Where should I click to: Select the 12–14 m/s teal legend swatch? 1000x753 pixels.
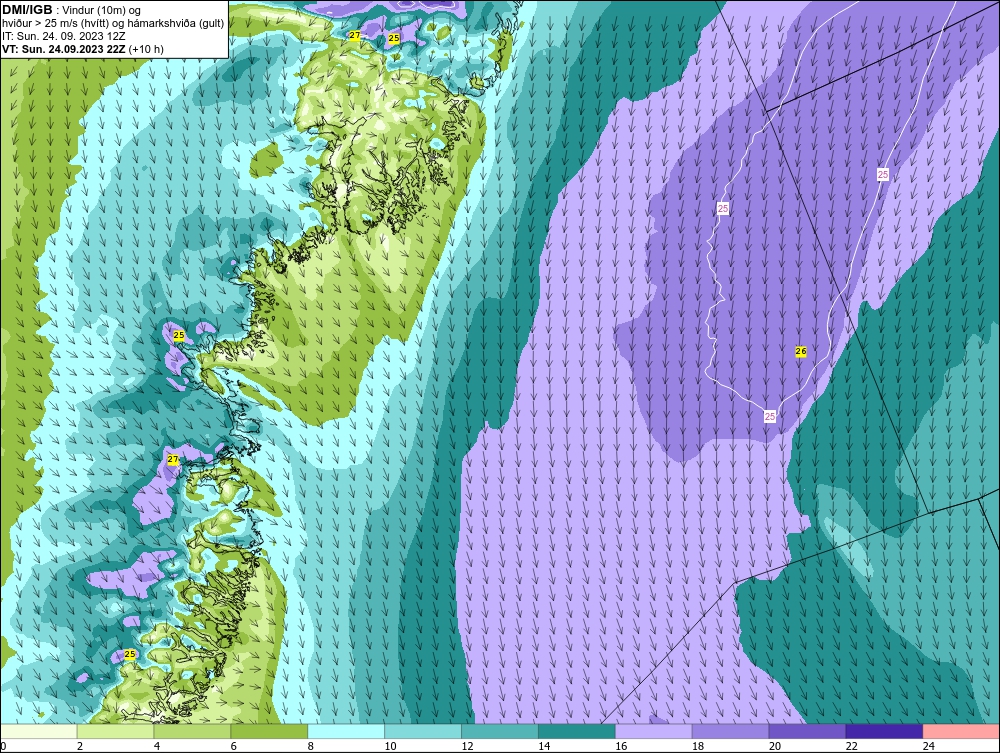[x=500, y=731]
